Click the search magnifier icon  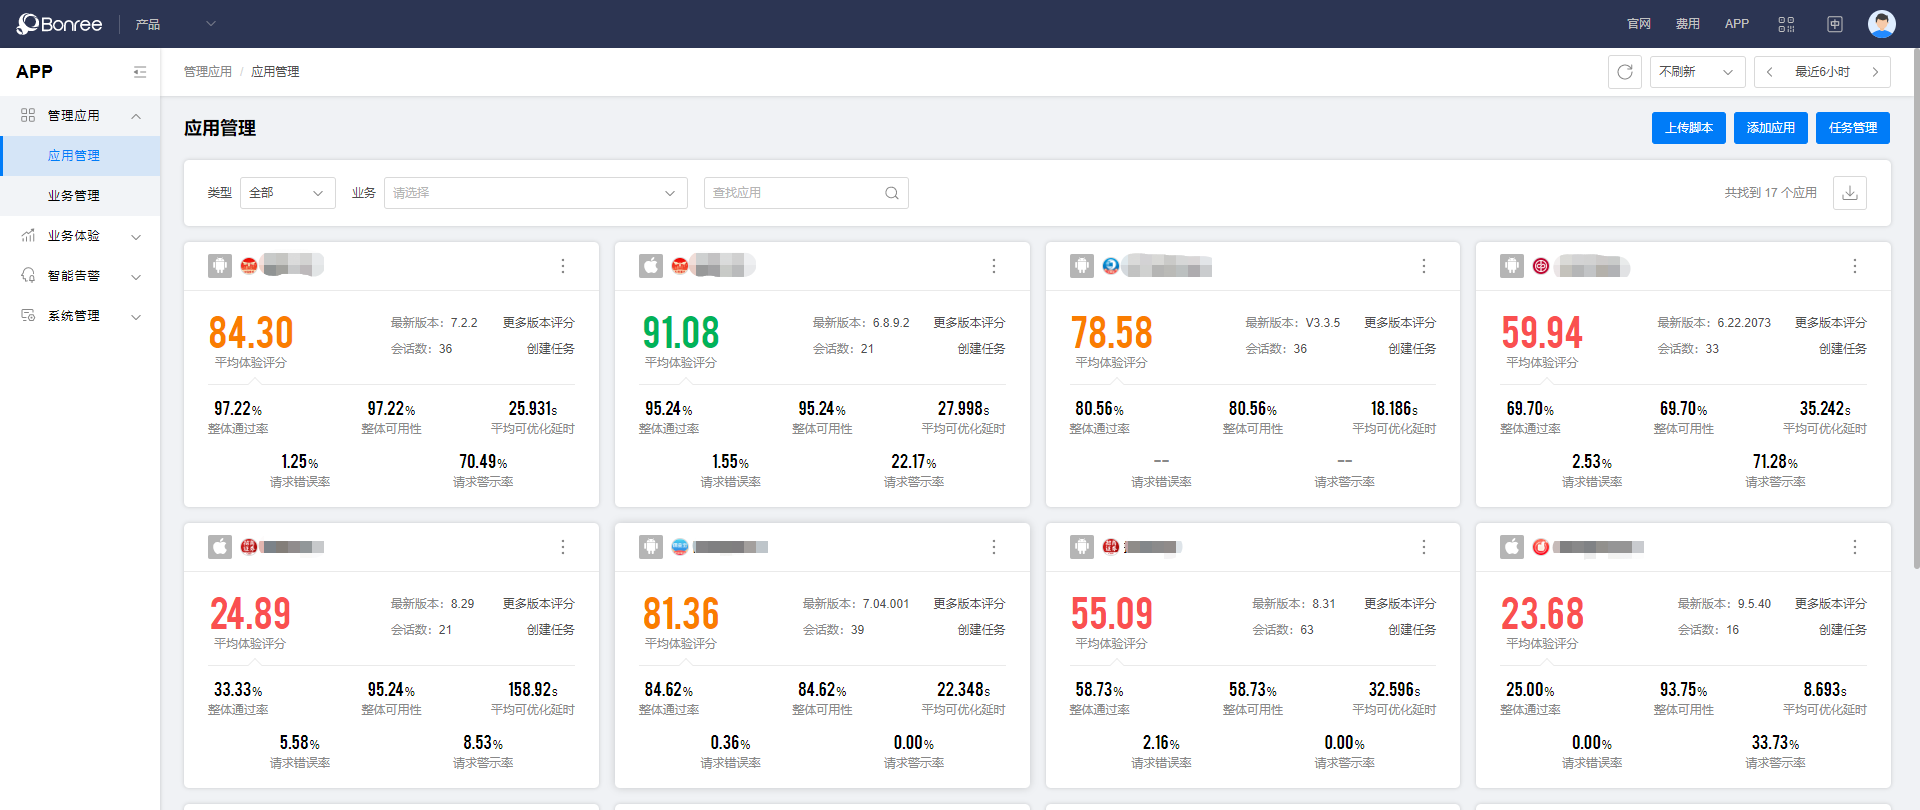(x=891, y=193)
